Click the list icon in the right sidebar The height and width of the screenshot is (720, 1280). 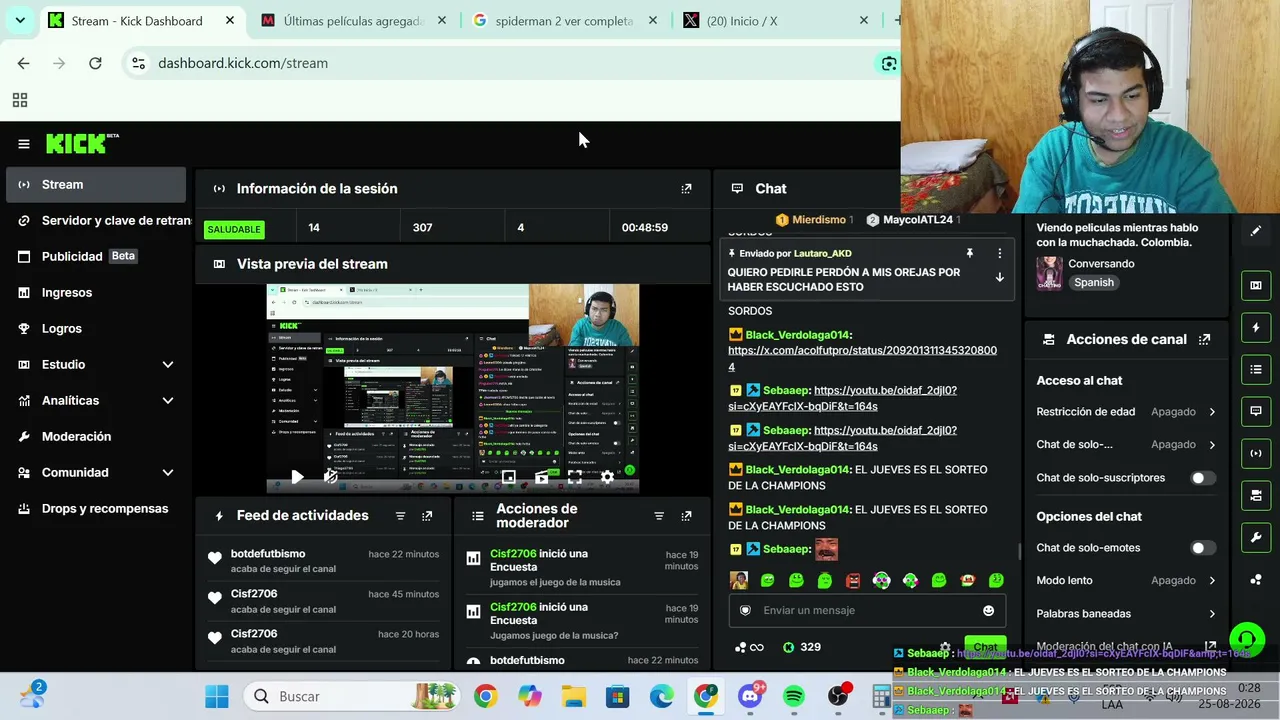1256,370
